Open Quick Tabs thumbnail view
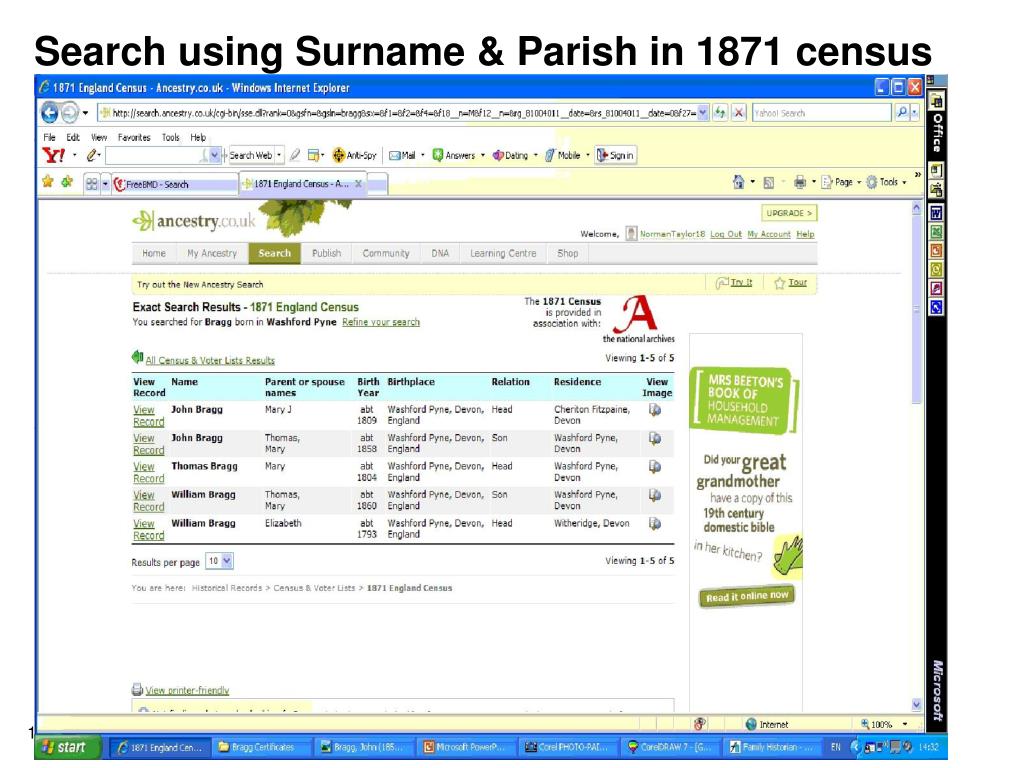The height and width of the screenshot is (768, 1024). [x=91, y=184]
